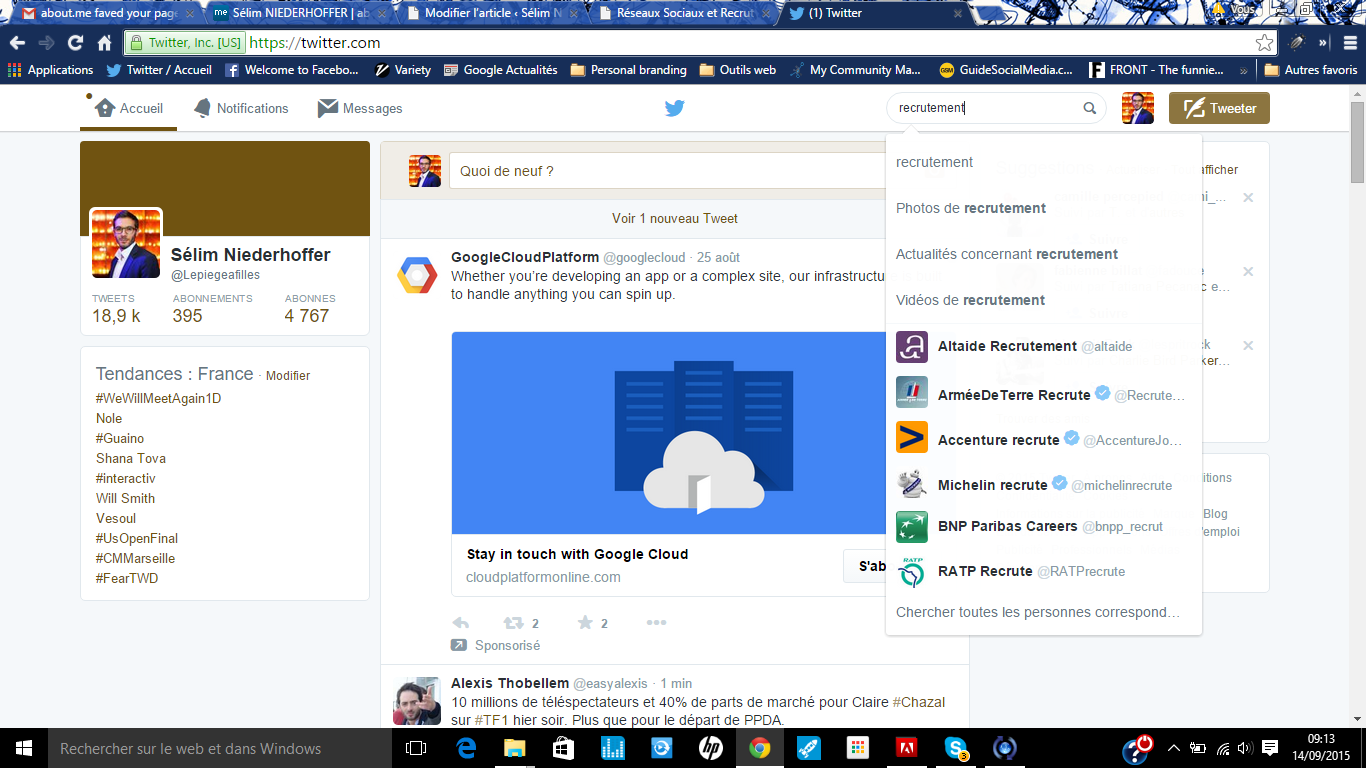Go to Accueil home tab
The height and width of the screenshot is (768, 1366).
(x=129, y=108)
